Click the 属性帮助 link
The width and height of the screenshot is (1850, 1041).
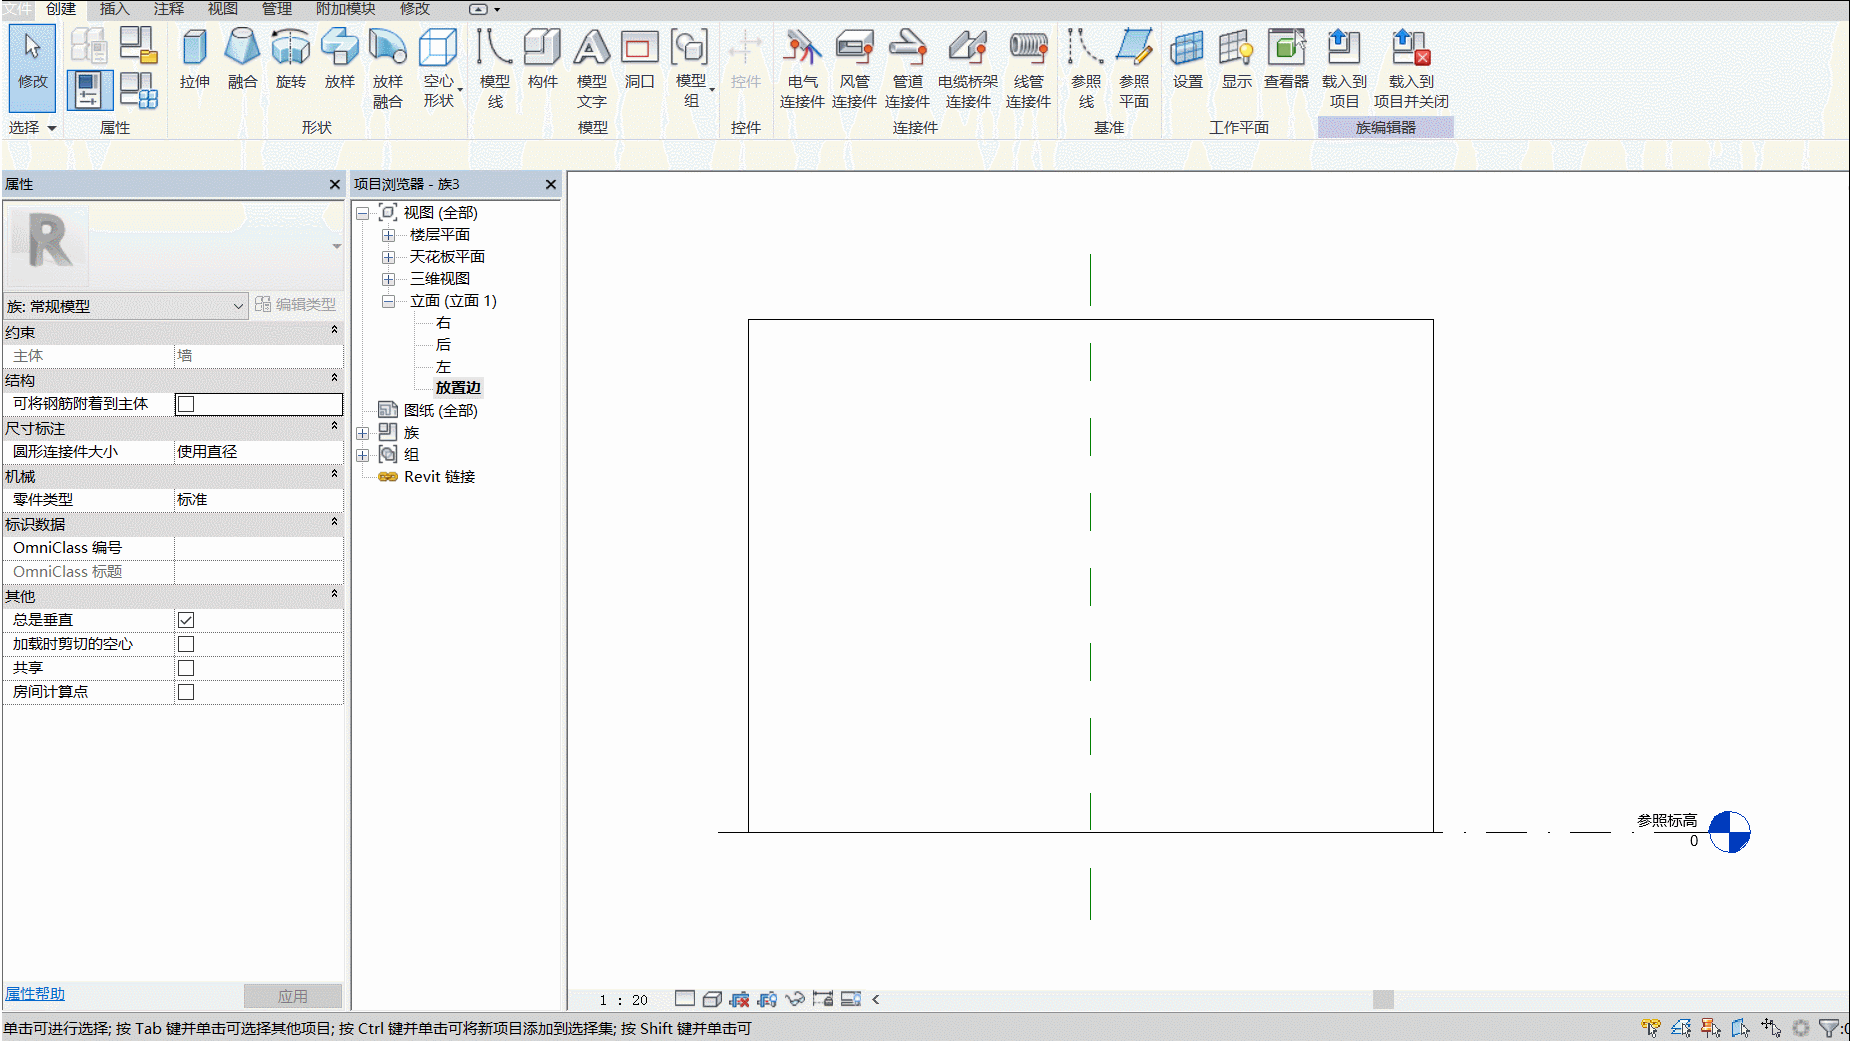pos(35,994)
